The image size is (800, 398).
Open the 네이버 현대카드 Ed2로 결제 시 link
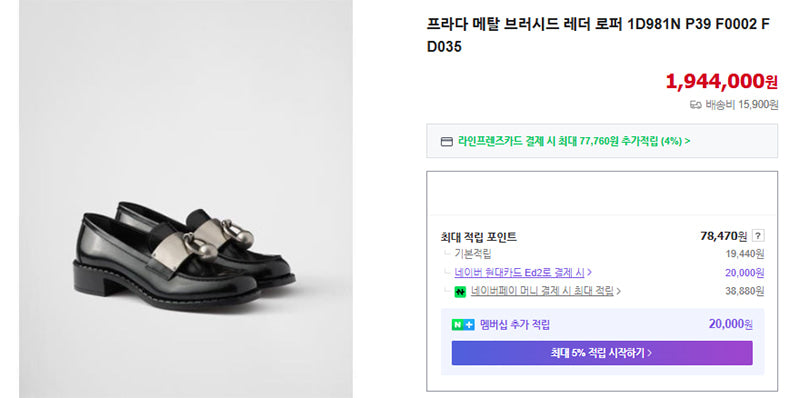[519, 272]
